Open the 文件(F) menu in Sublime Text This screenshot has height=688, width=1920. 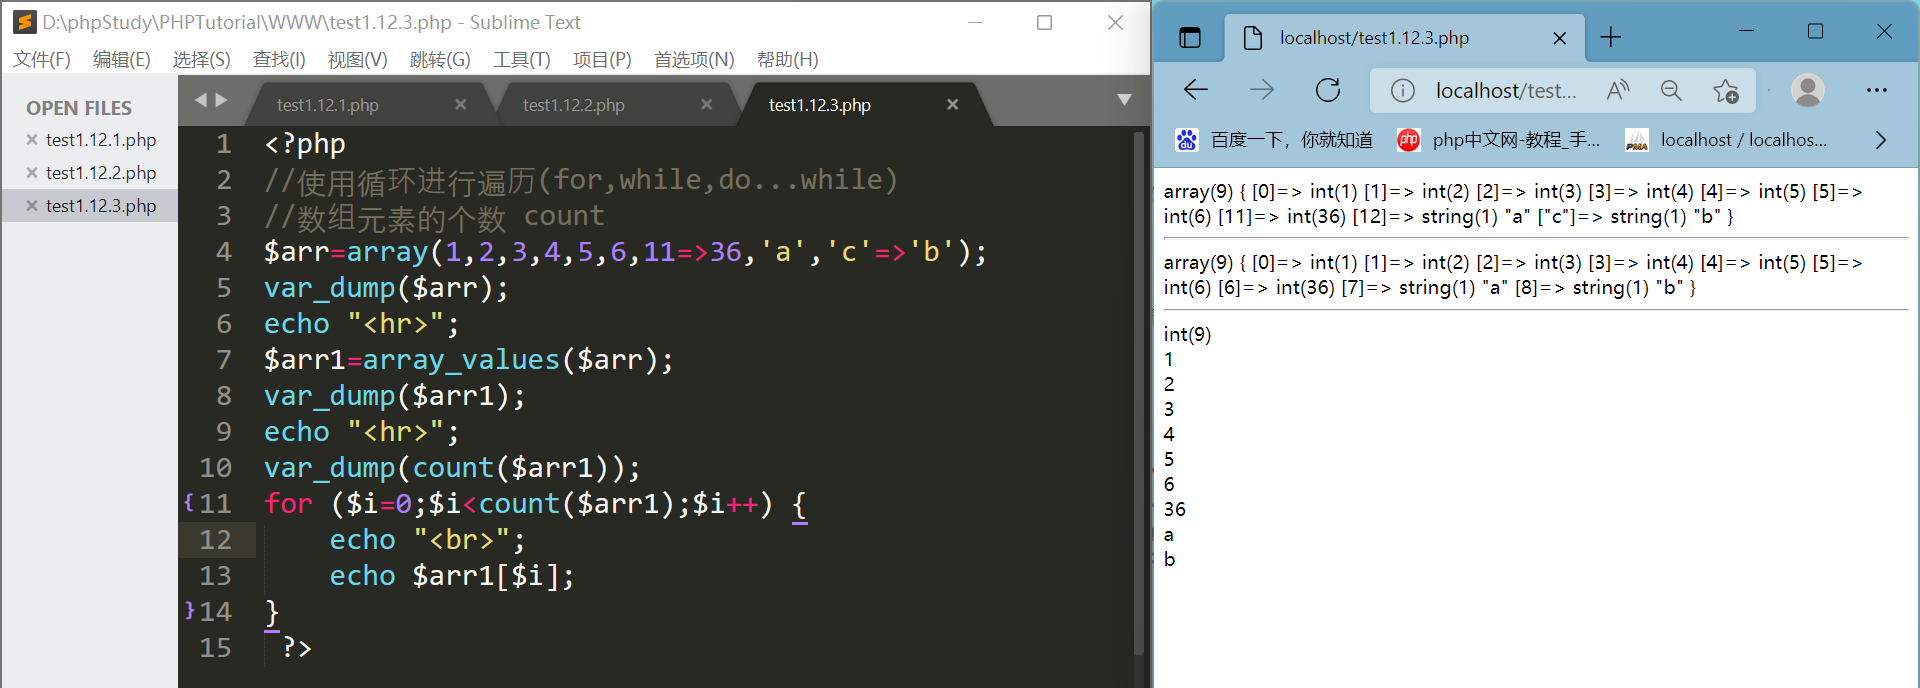(x=41, y=59)
